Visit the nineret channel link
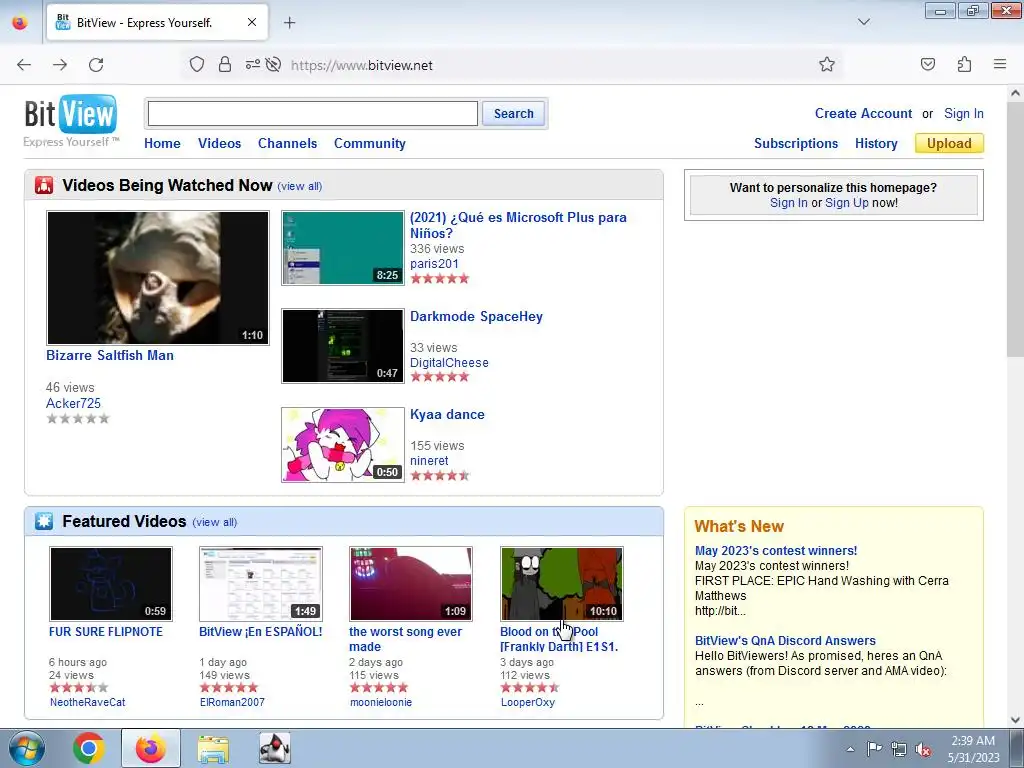 pos(429,460)
